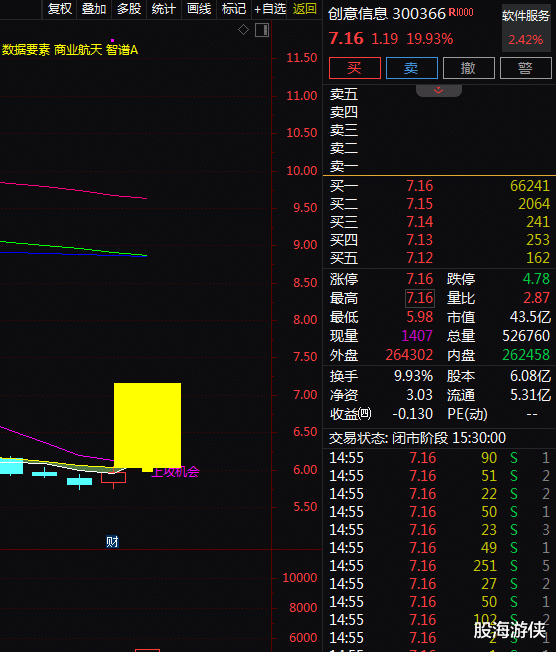
Task: Click the blue 卖 sell button
Action: point(412,68)
